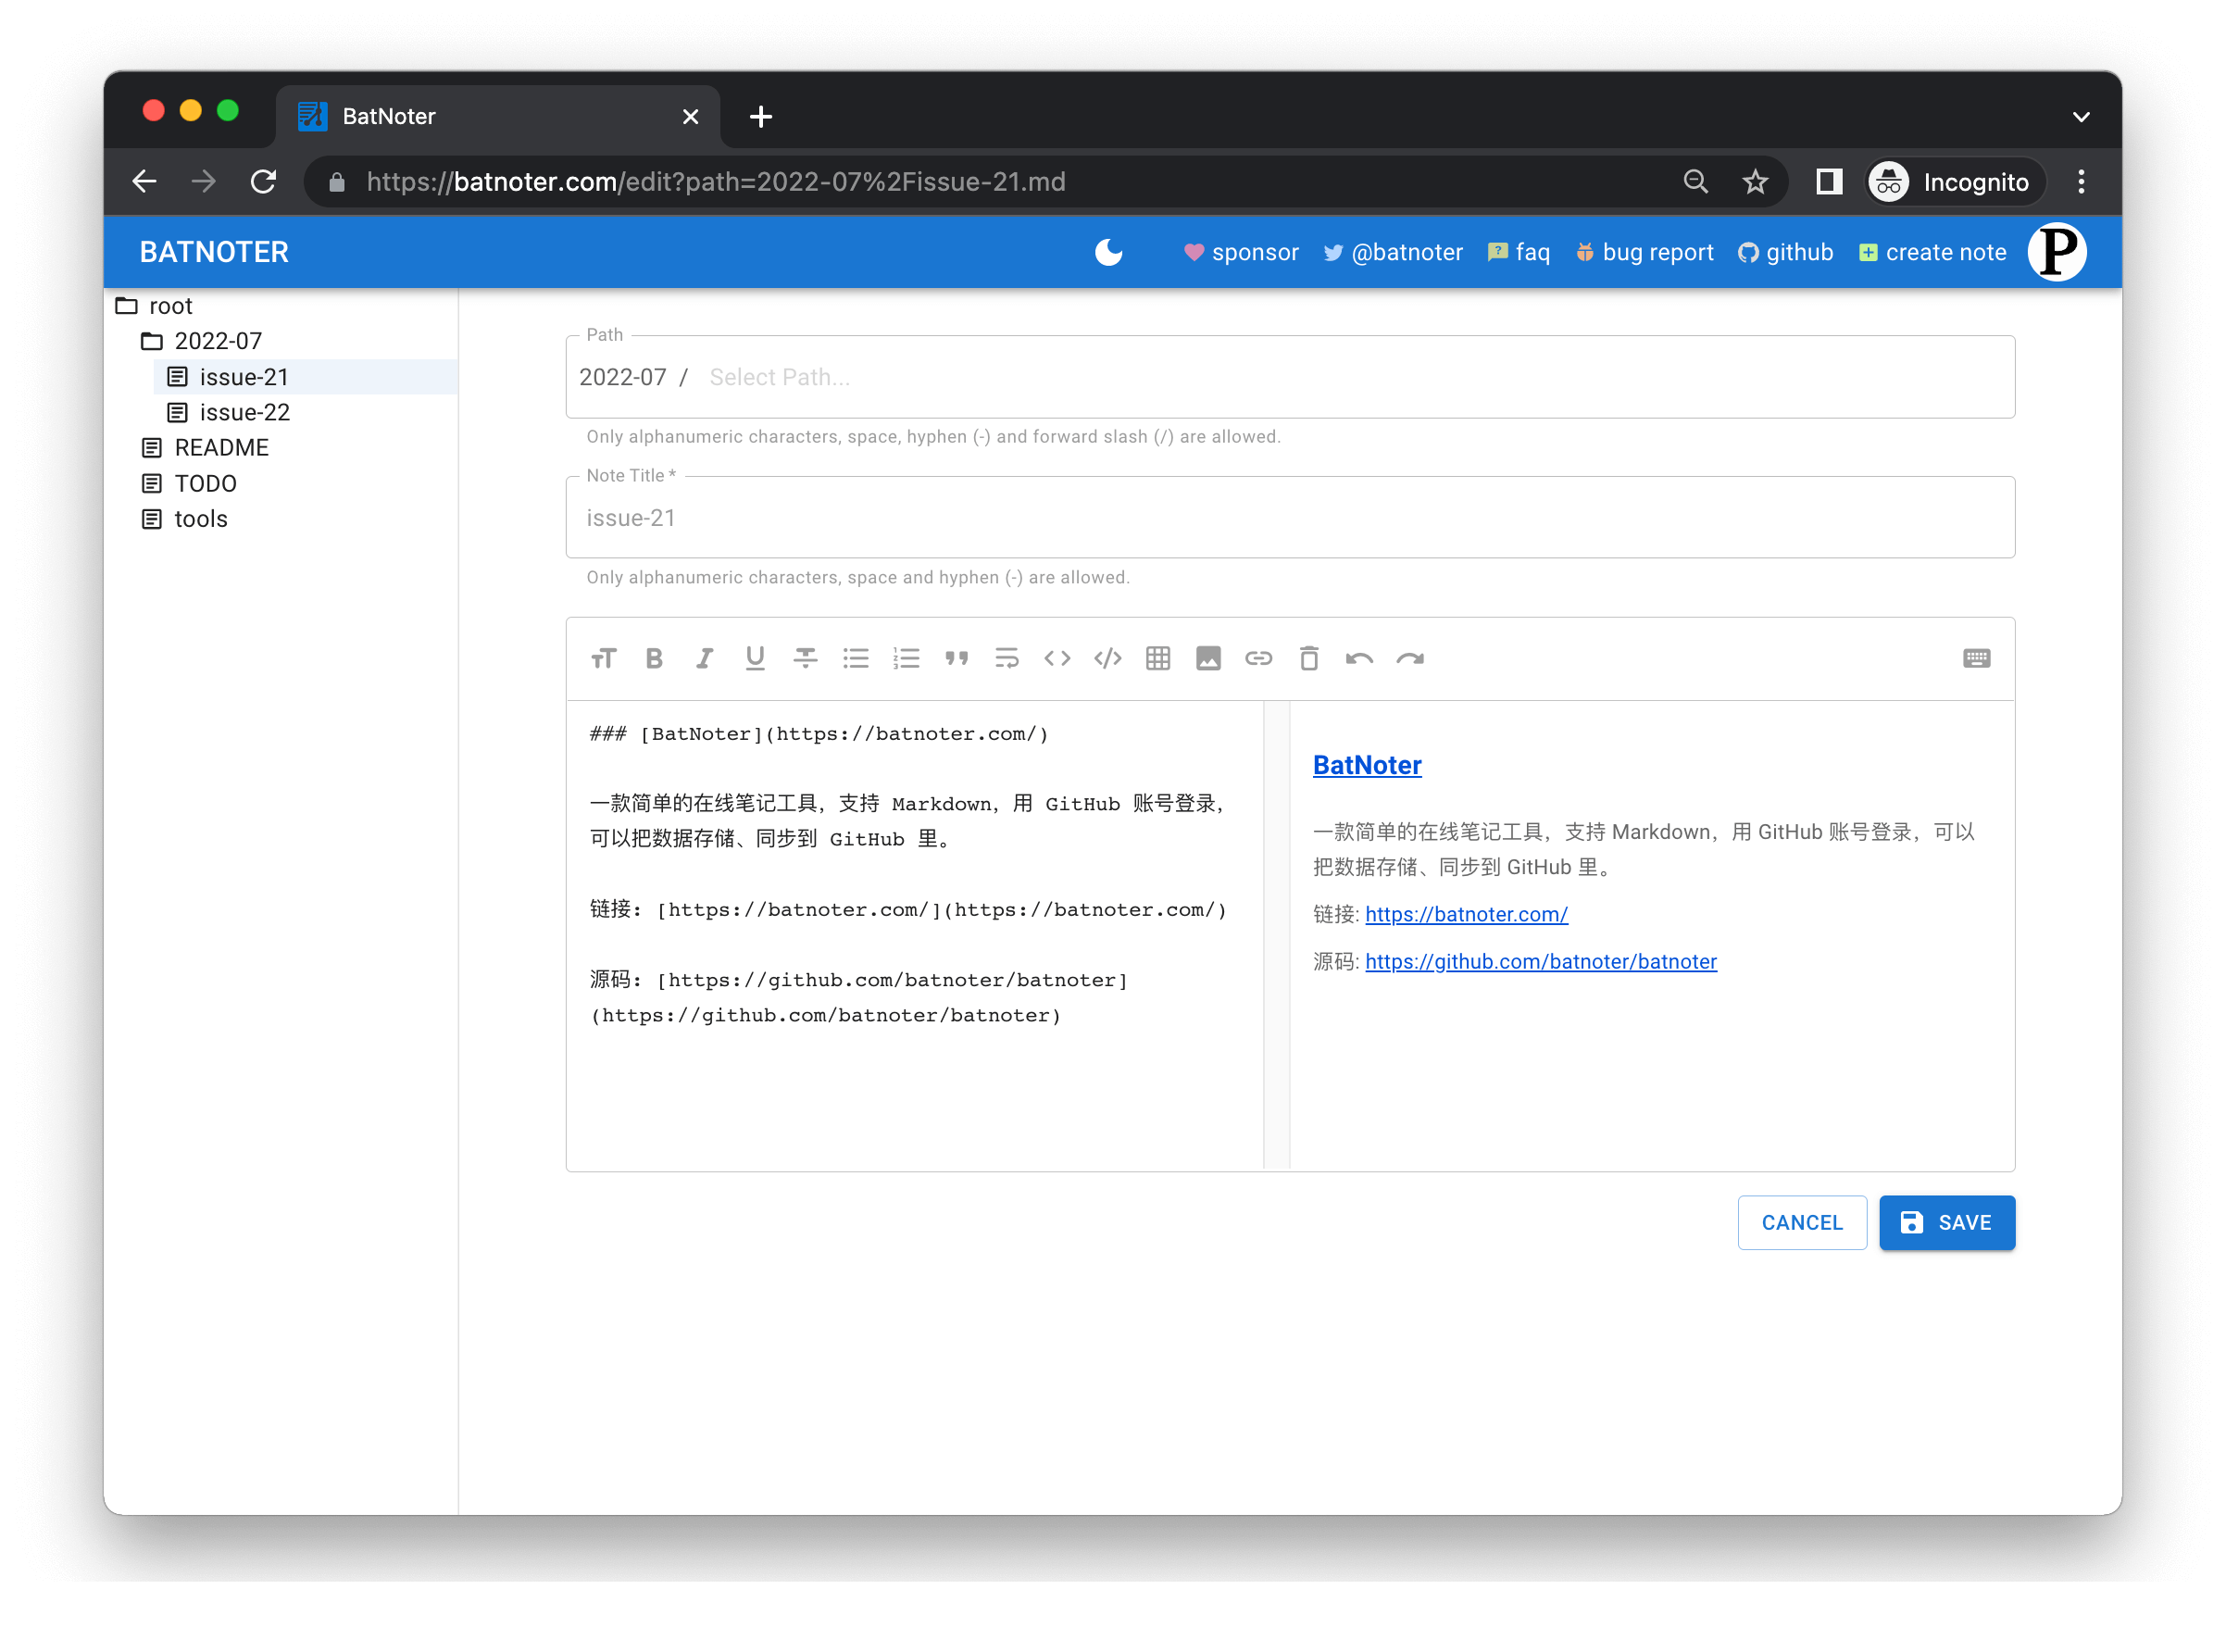Insert a block quote using the quote icon
2226x1652 pixels.
(x=956, y=658)
